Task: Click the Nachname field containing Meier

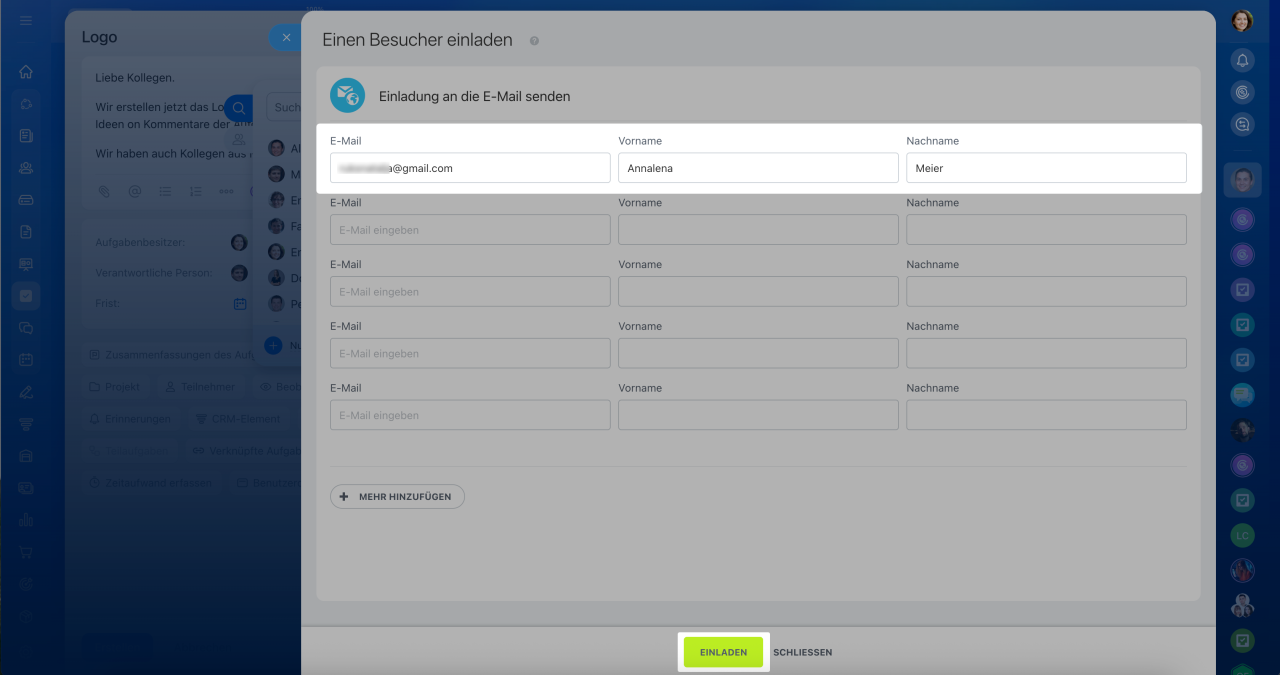Action: [1046, 168]
